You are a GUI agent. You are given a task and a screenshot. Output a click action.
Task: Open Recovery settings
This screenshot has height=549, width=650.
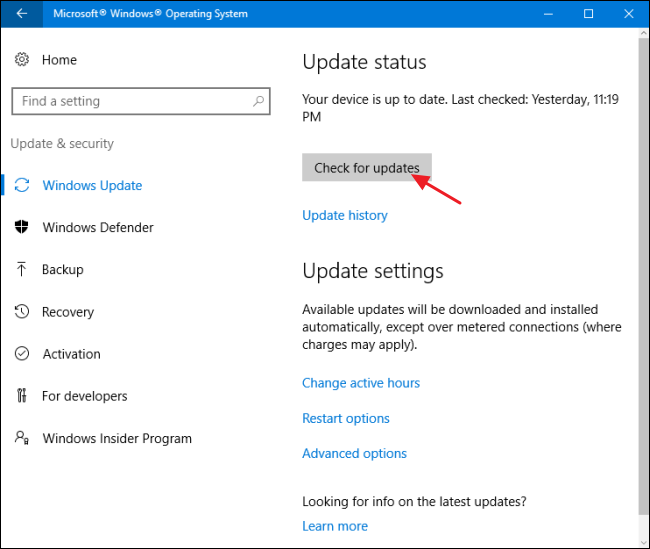pos(68,312)
